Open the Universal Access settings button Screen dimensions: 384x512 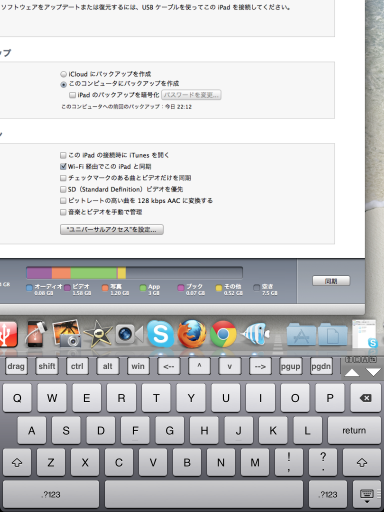point(112,229)
